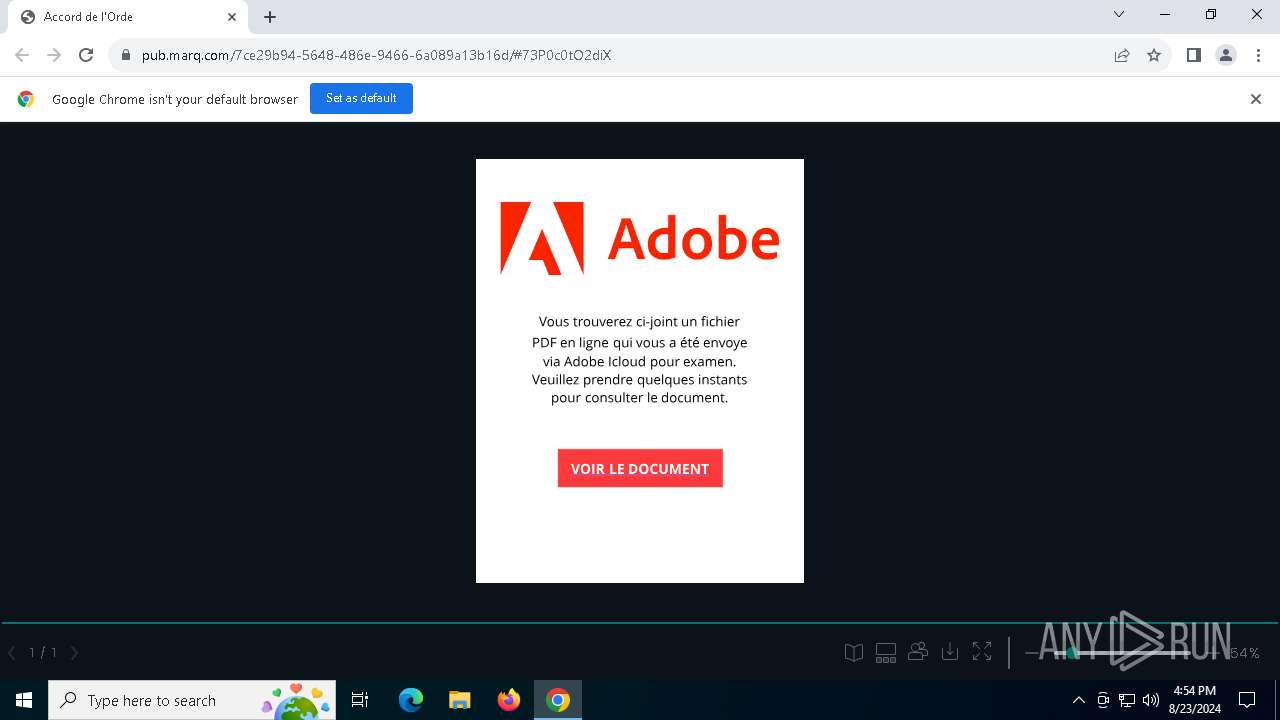This screenshot has height=720, width=1280.
Task: Open the Chrome profile menu
Action: click(1226, 55)
